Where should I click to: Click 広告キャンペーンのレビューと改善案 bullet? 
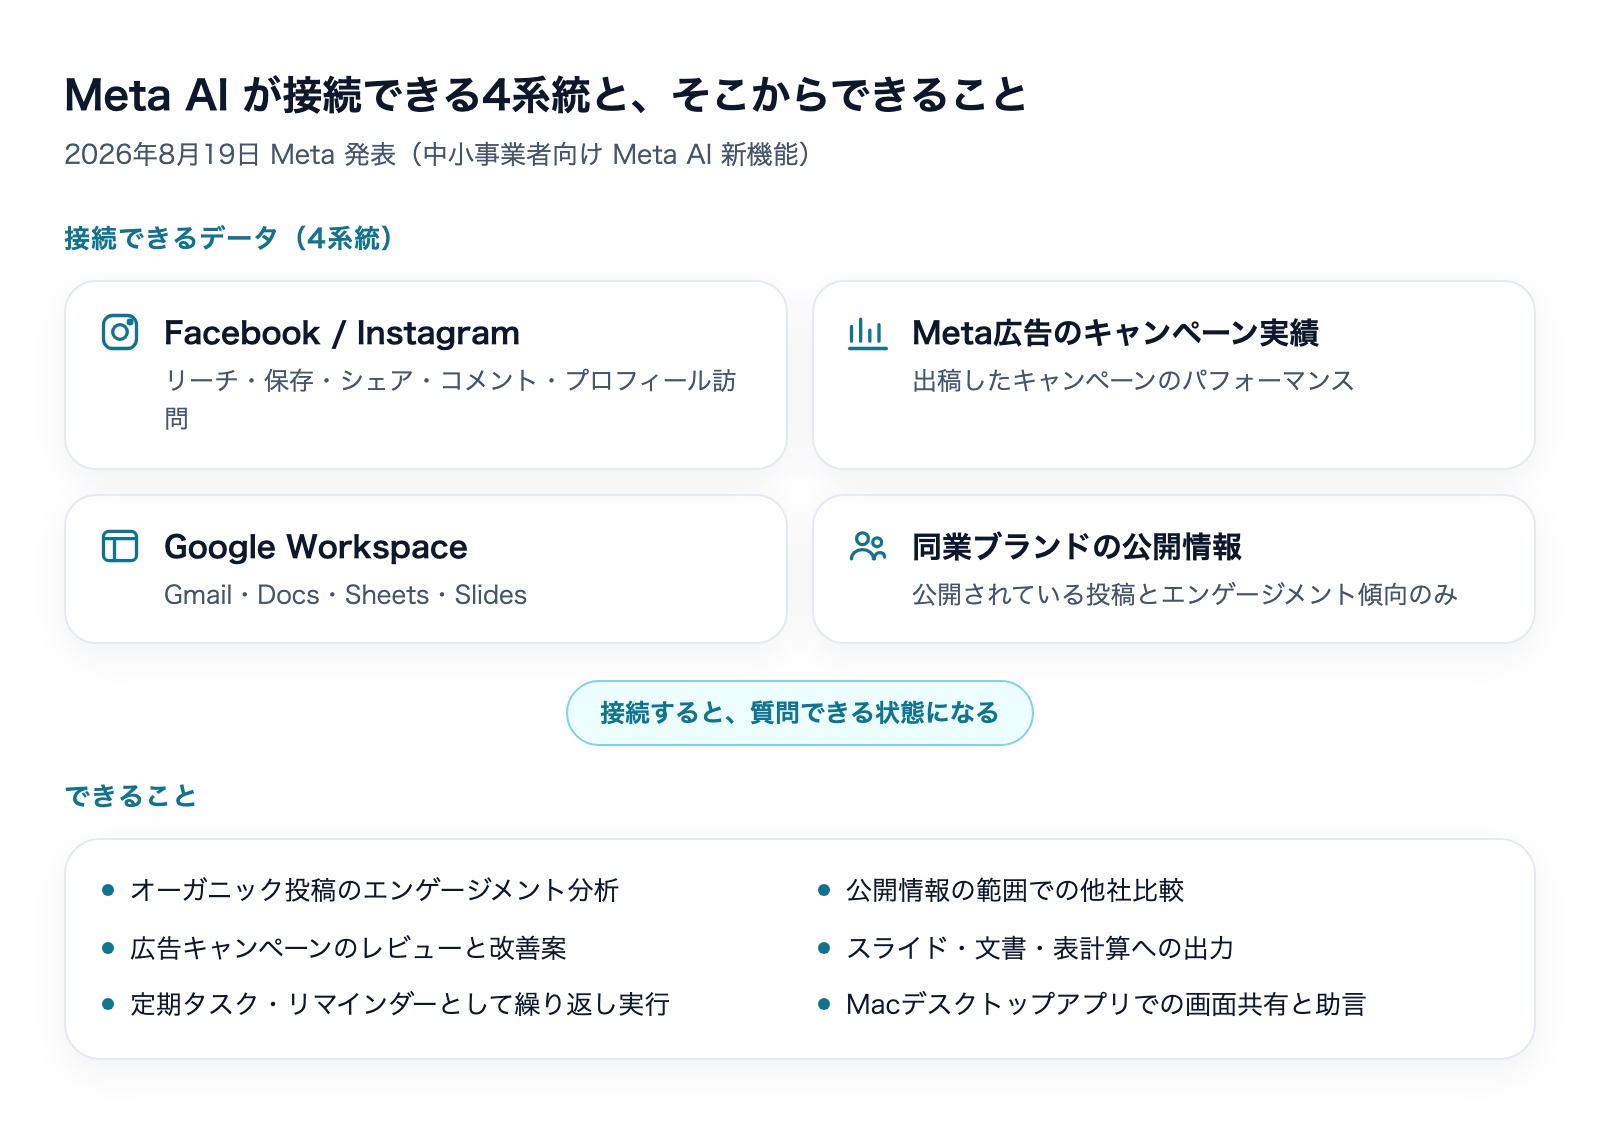[x=349, y=948]
